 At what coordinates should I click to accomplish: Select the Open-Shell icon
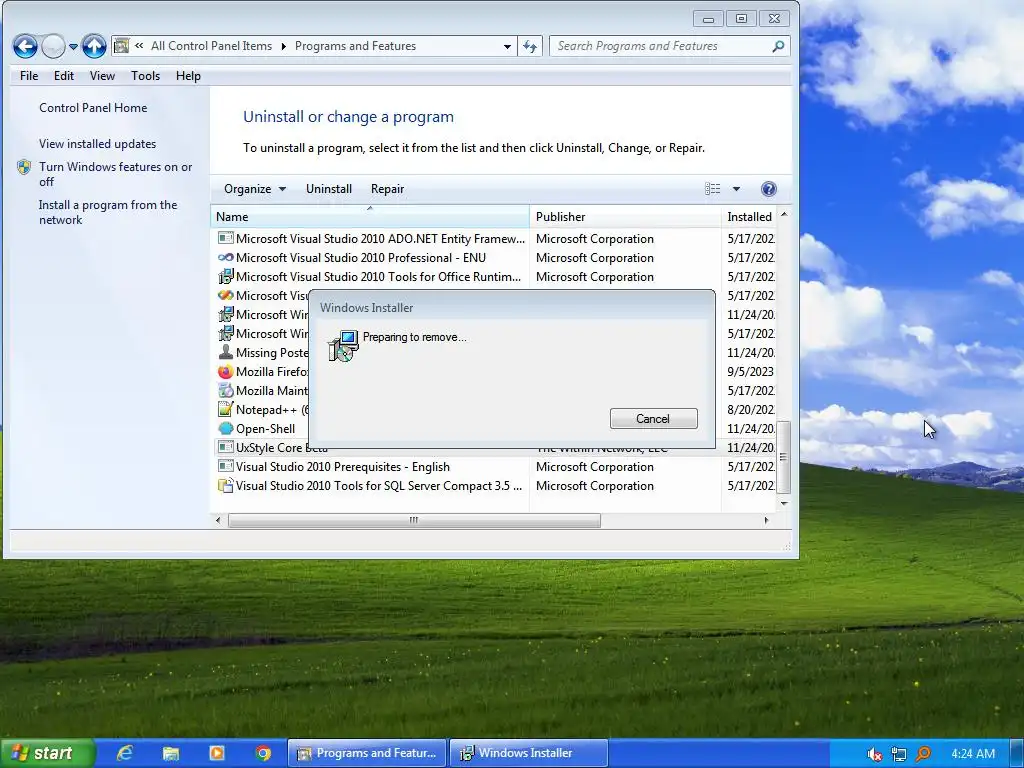tap(225, 428)
